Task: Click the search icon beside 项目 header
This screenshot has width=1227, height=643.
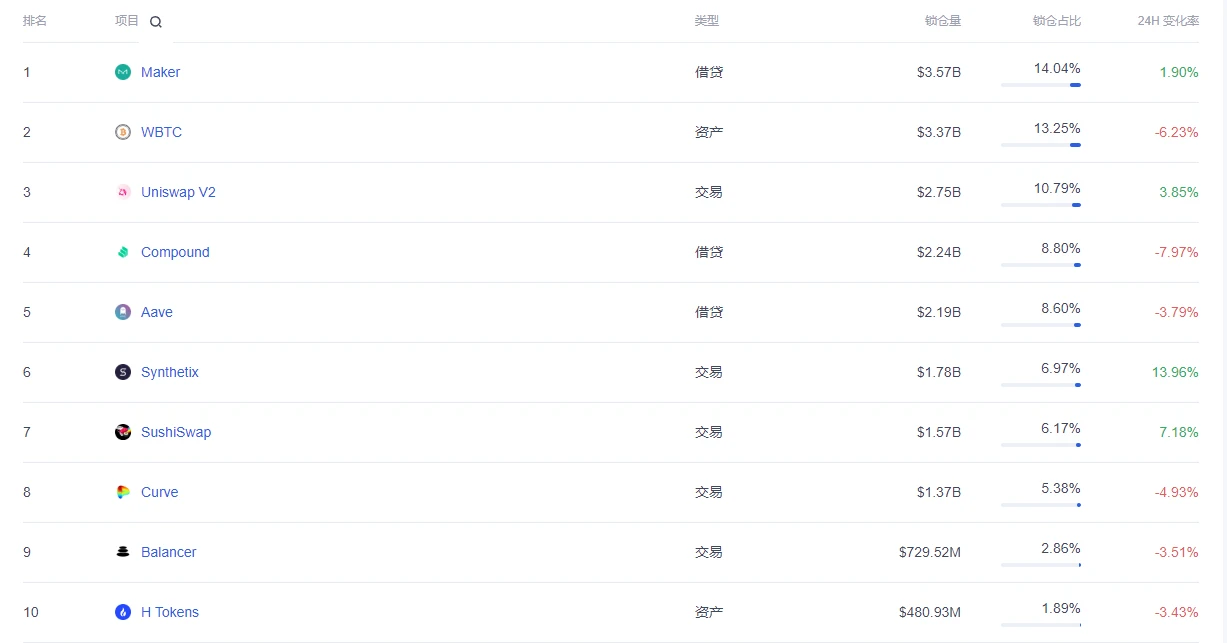Action: tap(155, 22)
